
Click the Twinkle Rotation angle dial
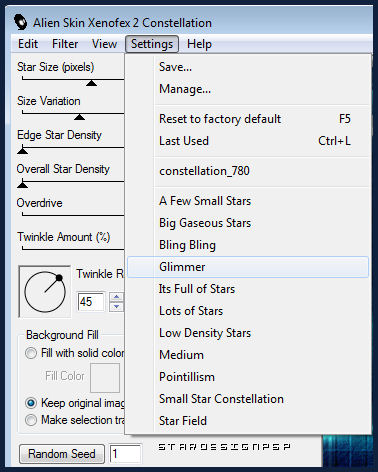pyautogui.click(x=45, y=292)
